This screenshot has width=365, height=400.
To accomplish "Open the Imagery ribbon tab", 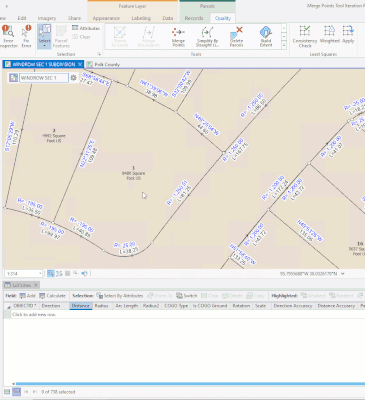I will coord(47,18).
